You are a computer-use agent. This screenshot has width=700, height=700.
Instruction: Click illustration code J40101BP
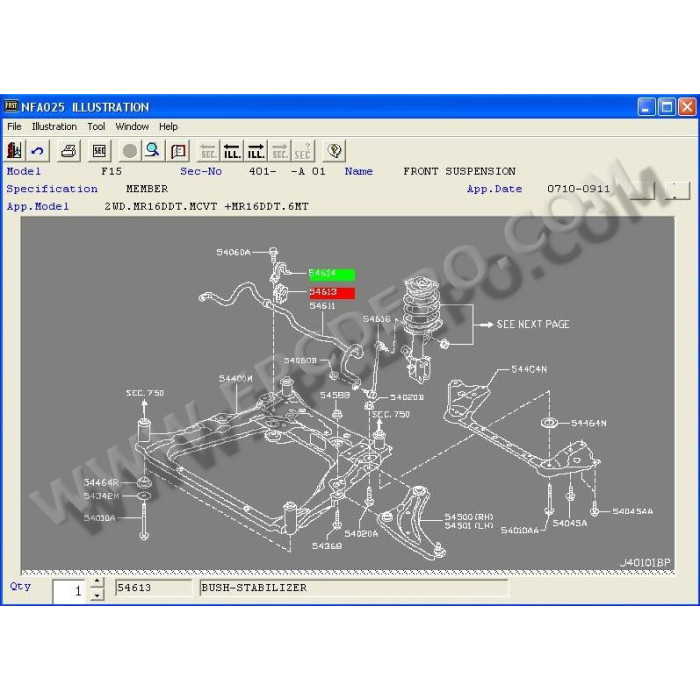645,563
